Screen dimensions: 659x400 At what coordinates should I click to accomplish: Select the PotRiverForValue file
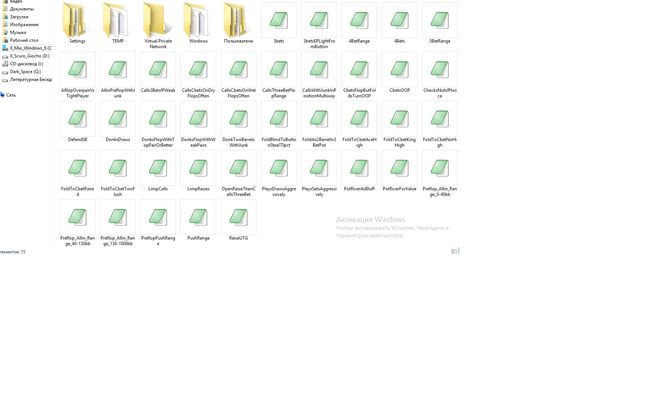399,171
